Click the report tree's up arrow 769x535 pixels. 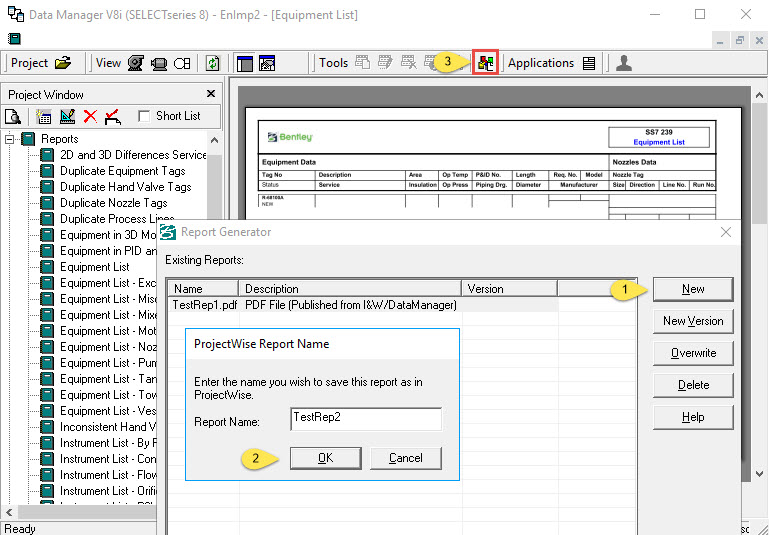point(214,140)
